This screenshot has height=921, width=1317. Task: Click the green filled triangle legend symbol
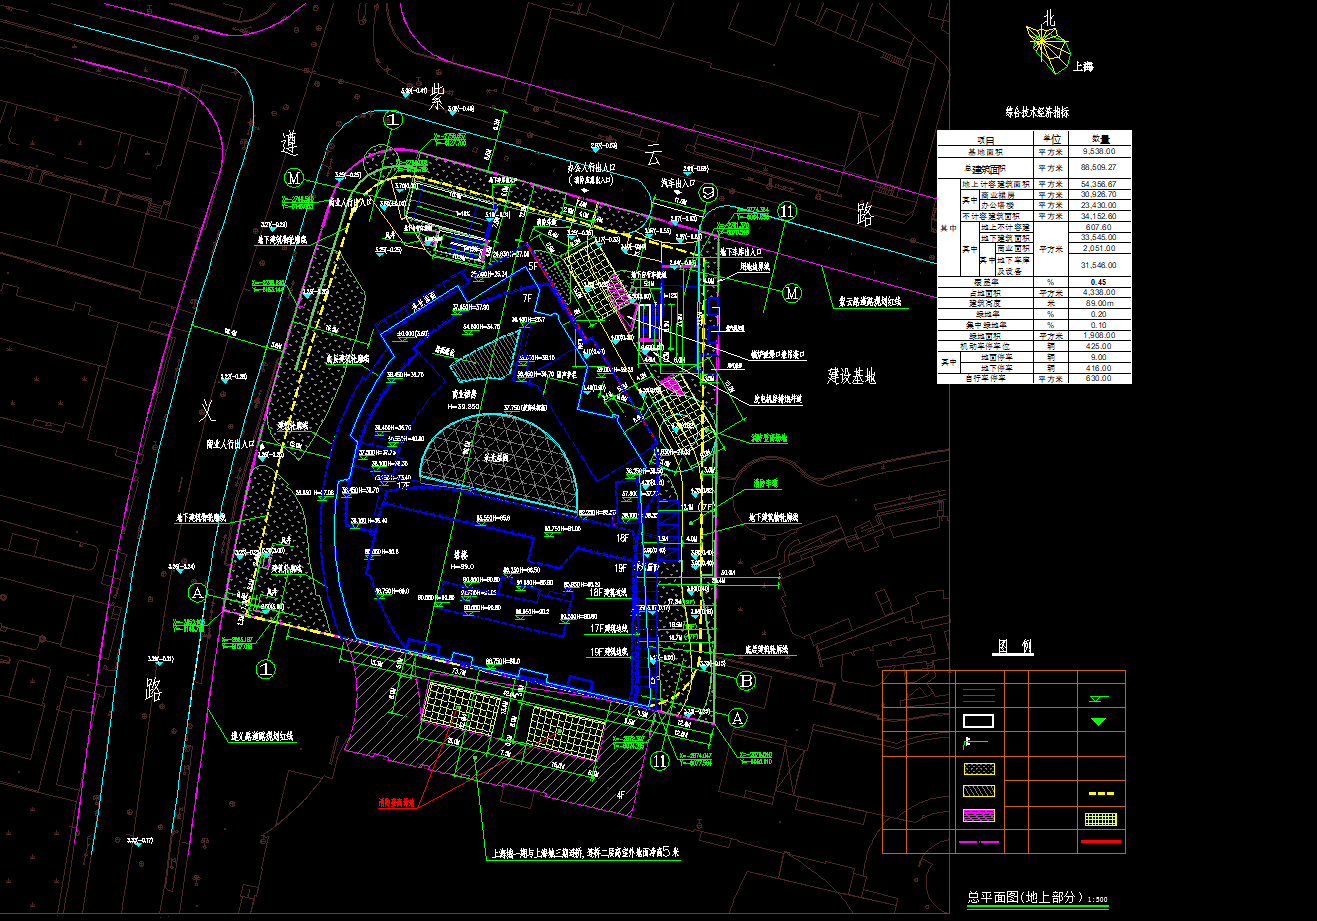(x=1099, y=721)
